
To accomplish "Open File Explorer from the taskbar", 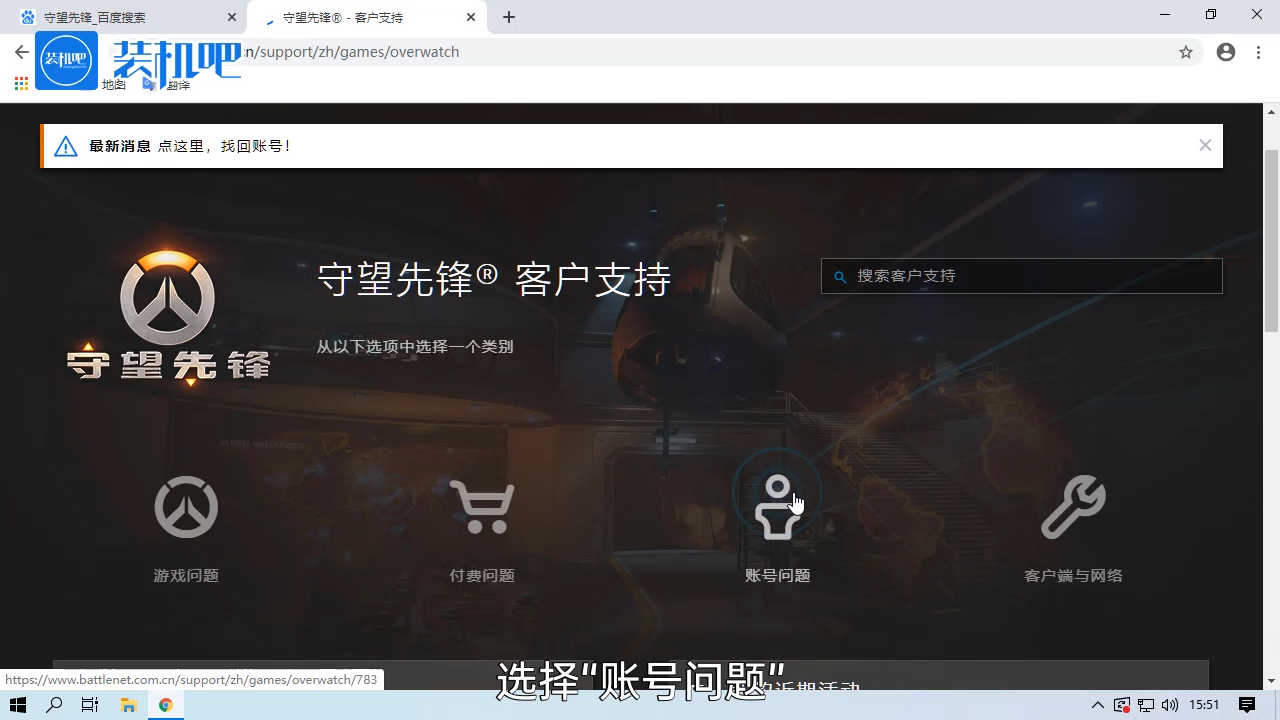I will pyautogui.click(x=129, y=705).
